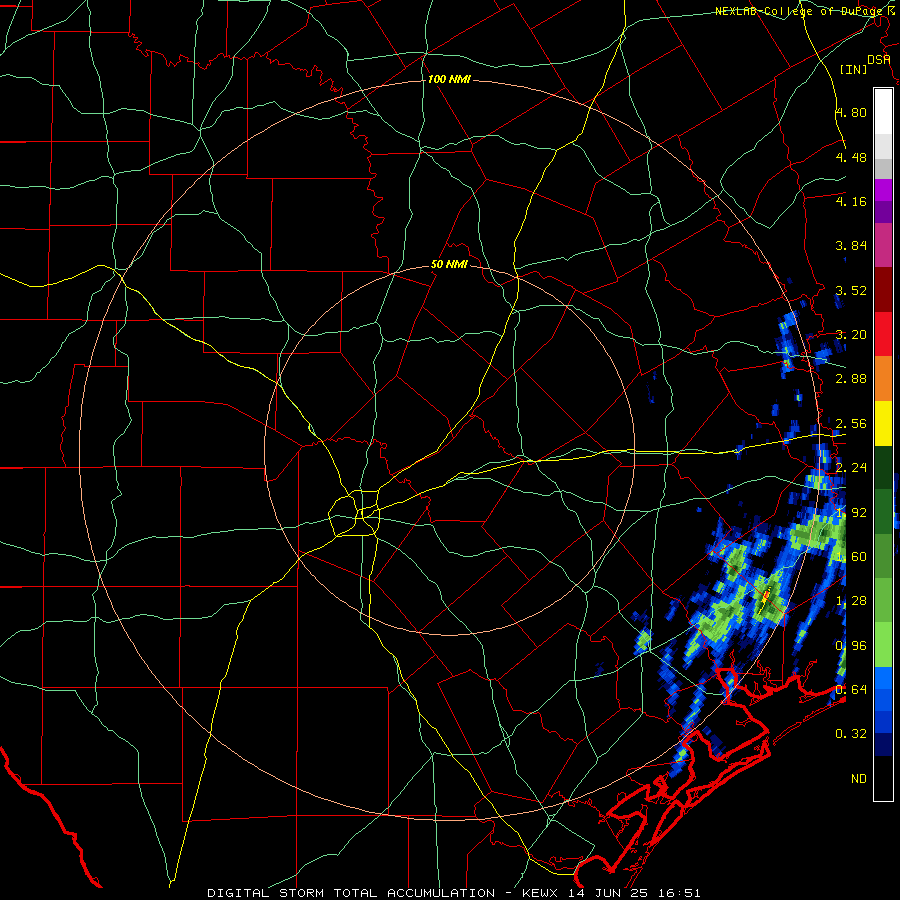Click the [IN] units label

click(854, 69)
